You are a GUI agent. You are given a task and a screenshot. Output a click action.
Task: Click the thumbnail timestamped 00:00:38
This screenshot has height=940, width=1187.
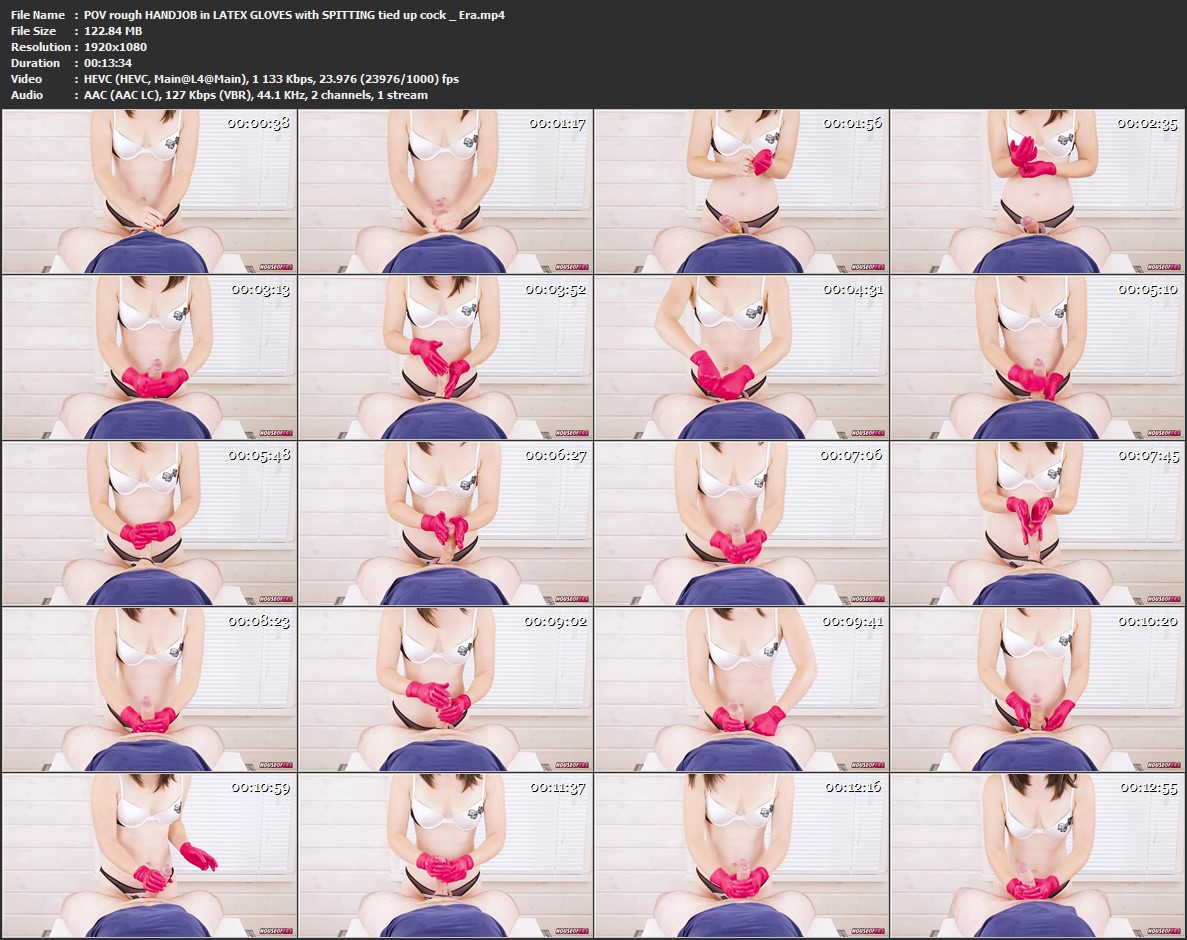149,191
